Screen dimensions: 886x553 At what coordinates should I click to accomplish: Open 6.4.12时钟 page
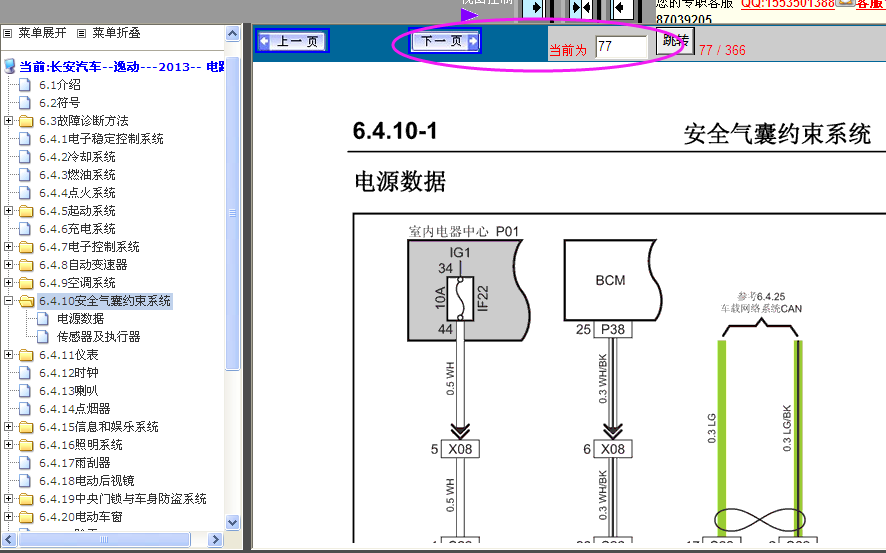click(69, 373)
